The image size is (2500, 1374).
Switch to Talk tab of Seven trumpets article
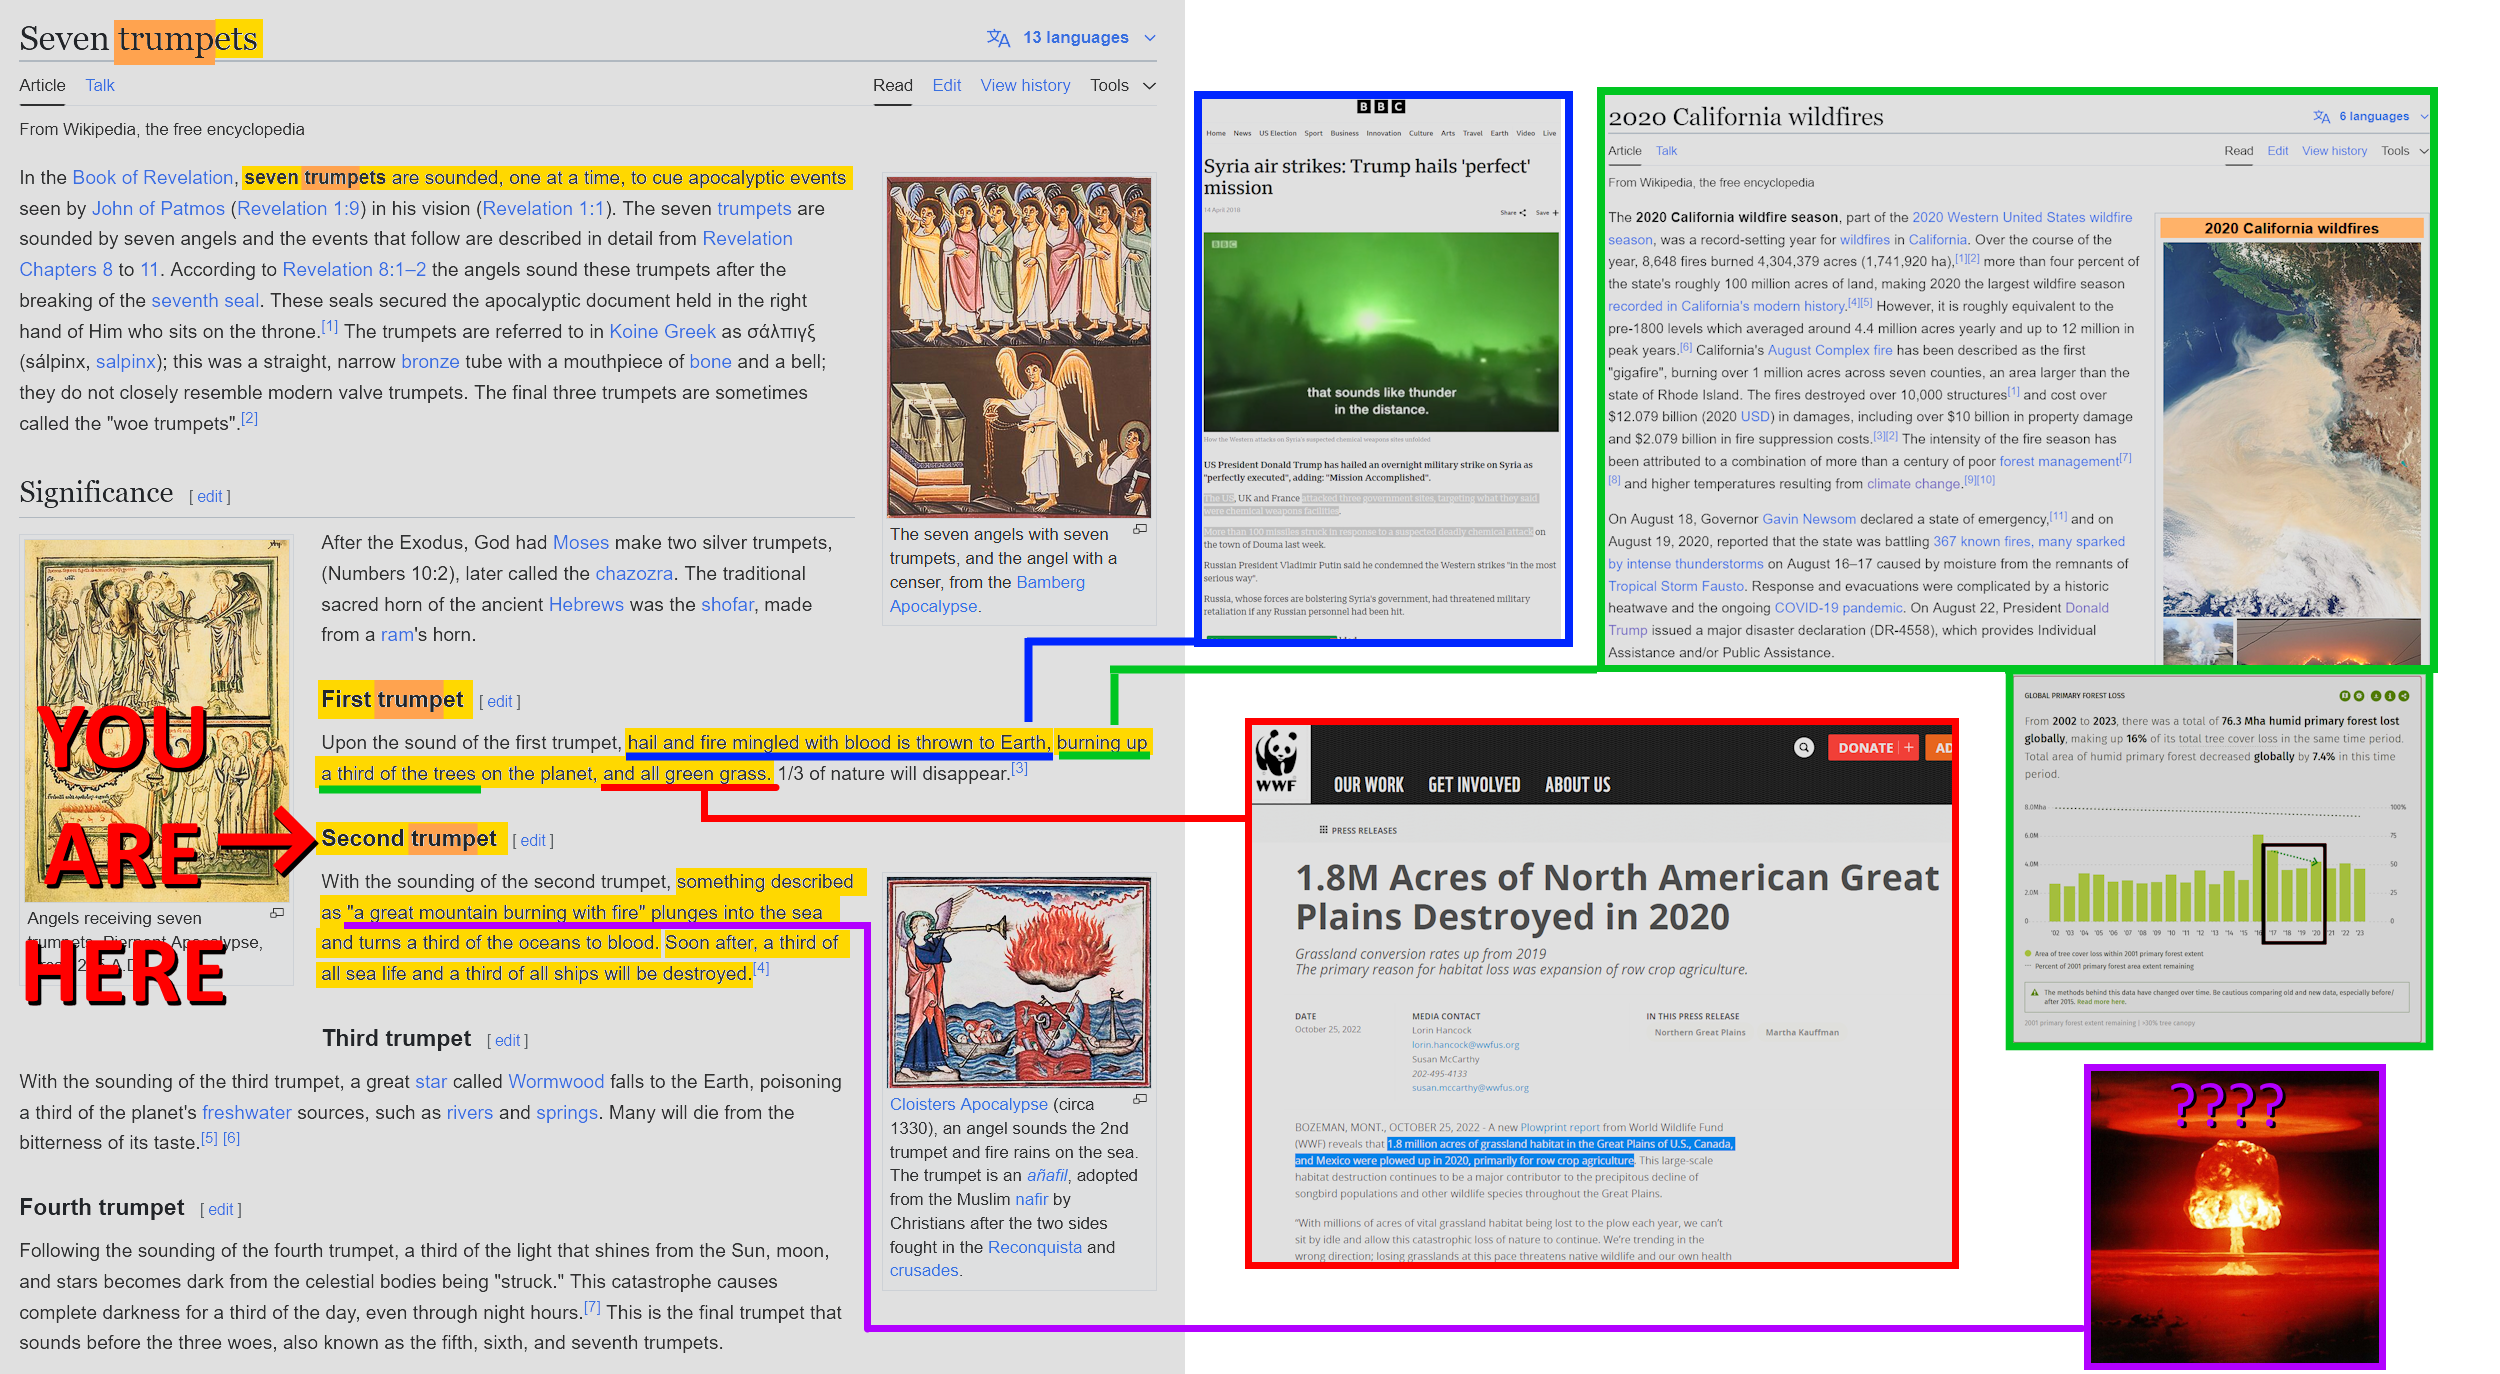coord(100,86)
